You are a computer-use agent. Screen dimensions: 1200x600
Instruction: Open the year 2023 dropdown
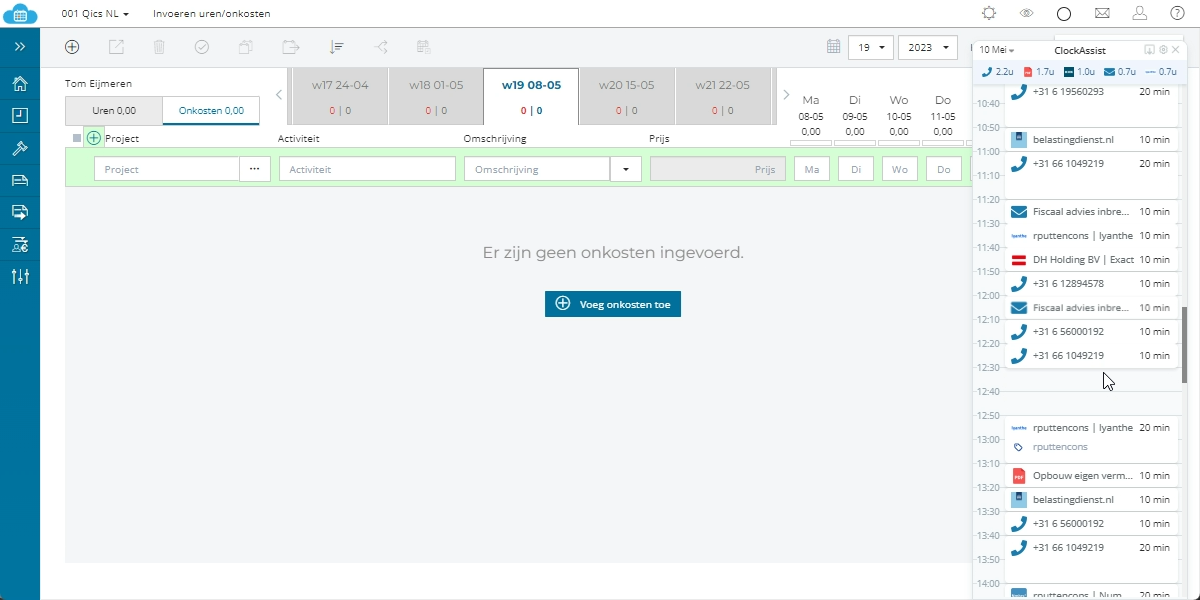point(928,47)
